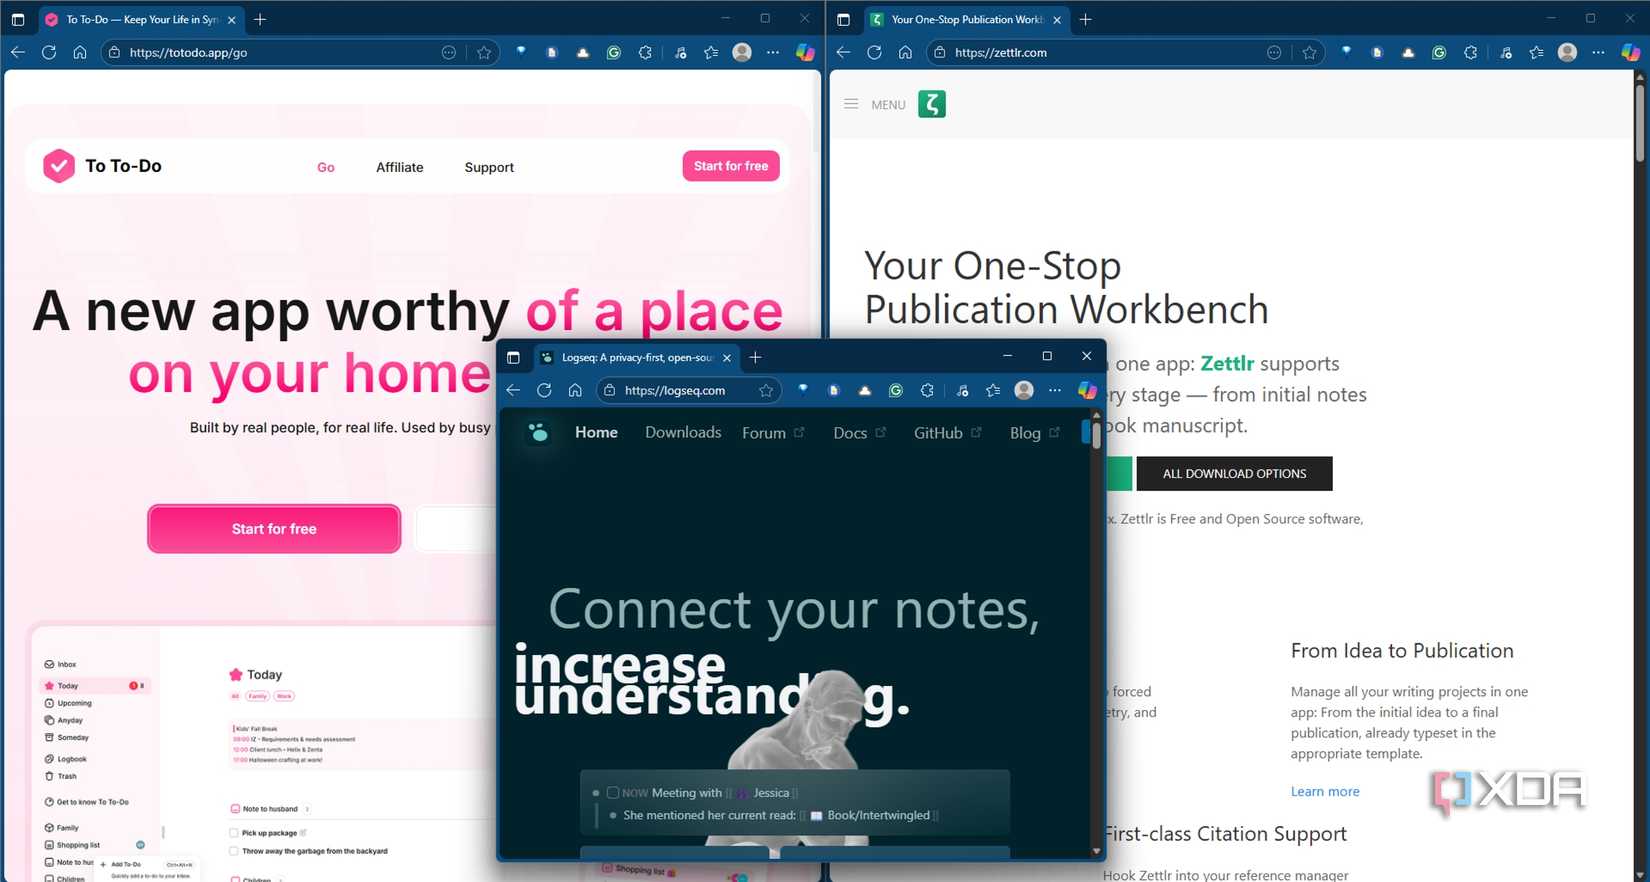
Task: Click the Logseq page scrollbar thumb
Action: coord(1096,434)
